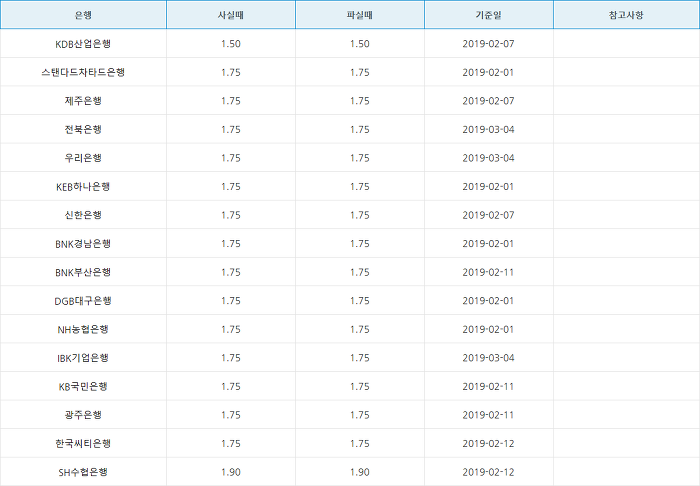The image size is (700, 486).
Task: Click the 2019-03-04 date in 전북은행 row
Action: pyautogui.click(x=488, y=129)
